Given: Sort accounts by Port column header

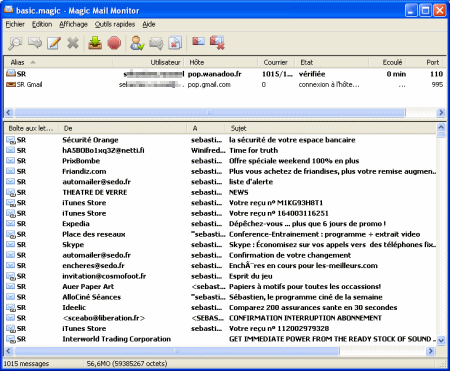Looking at the screenshot, I should click(x=426, y=62).
